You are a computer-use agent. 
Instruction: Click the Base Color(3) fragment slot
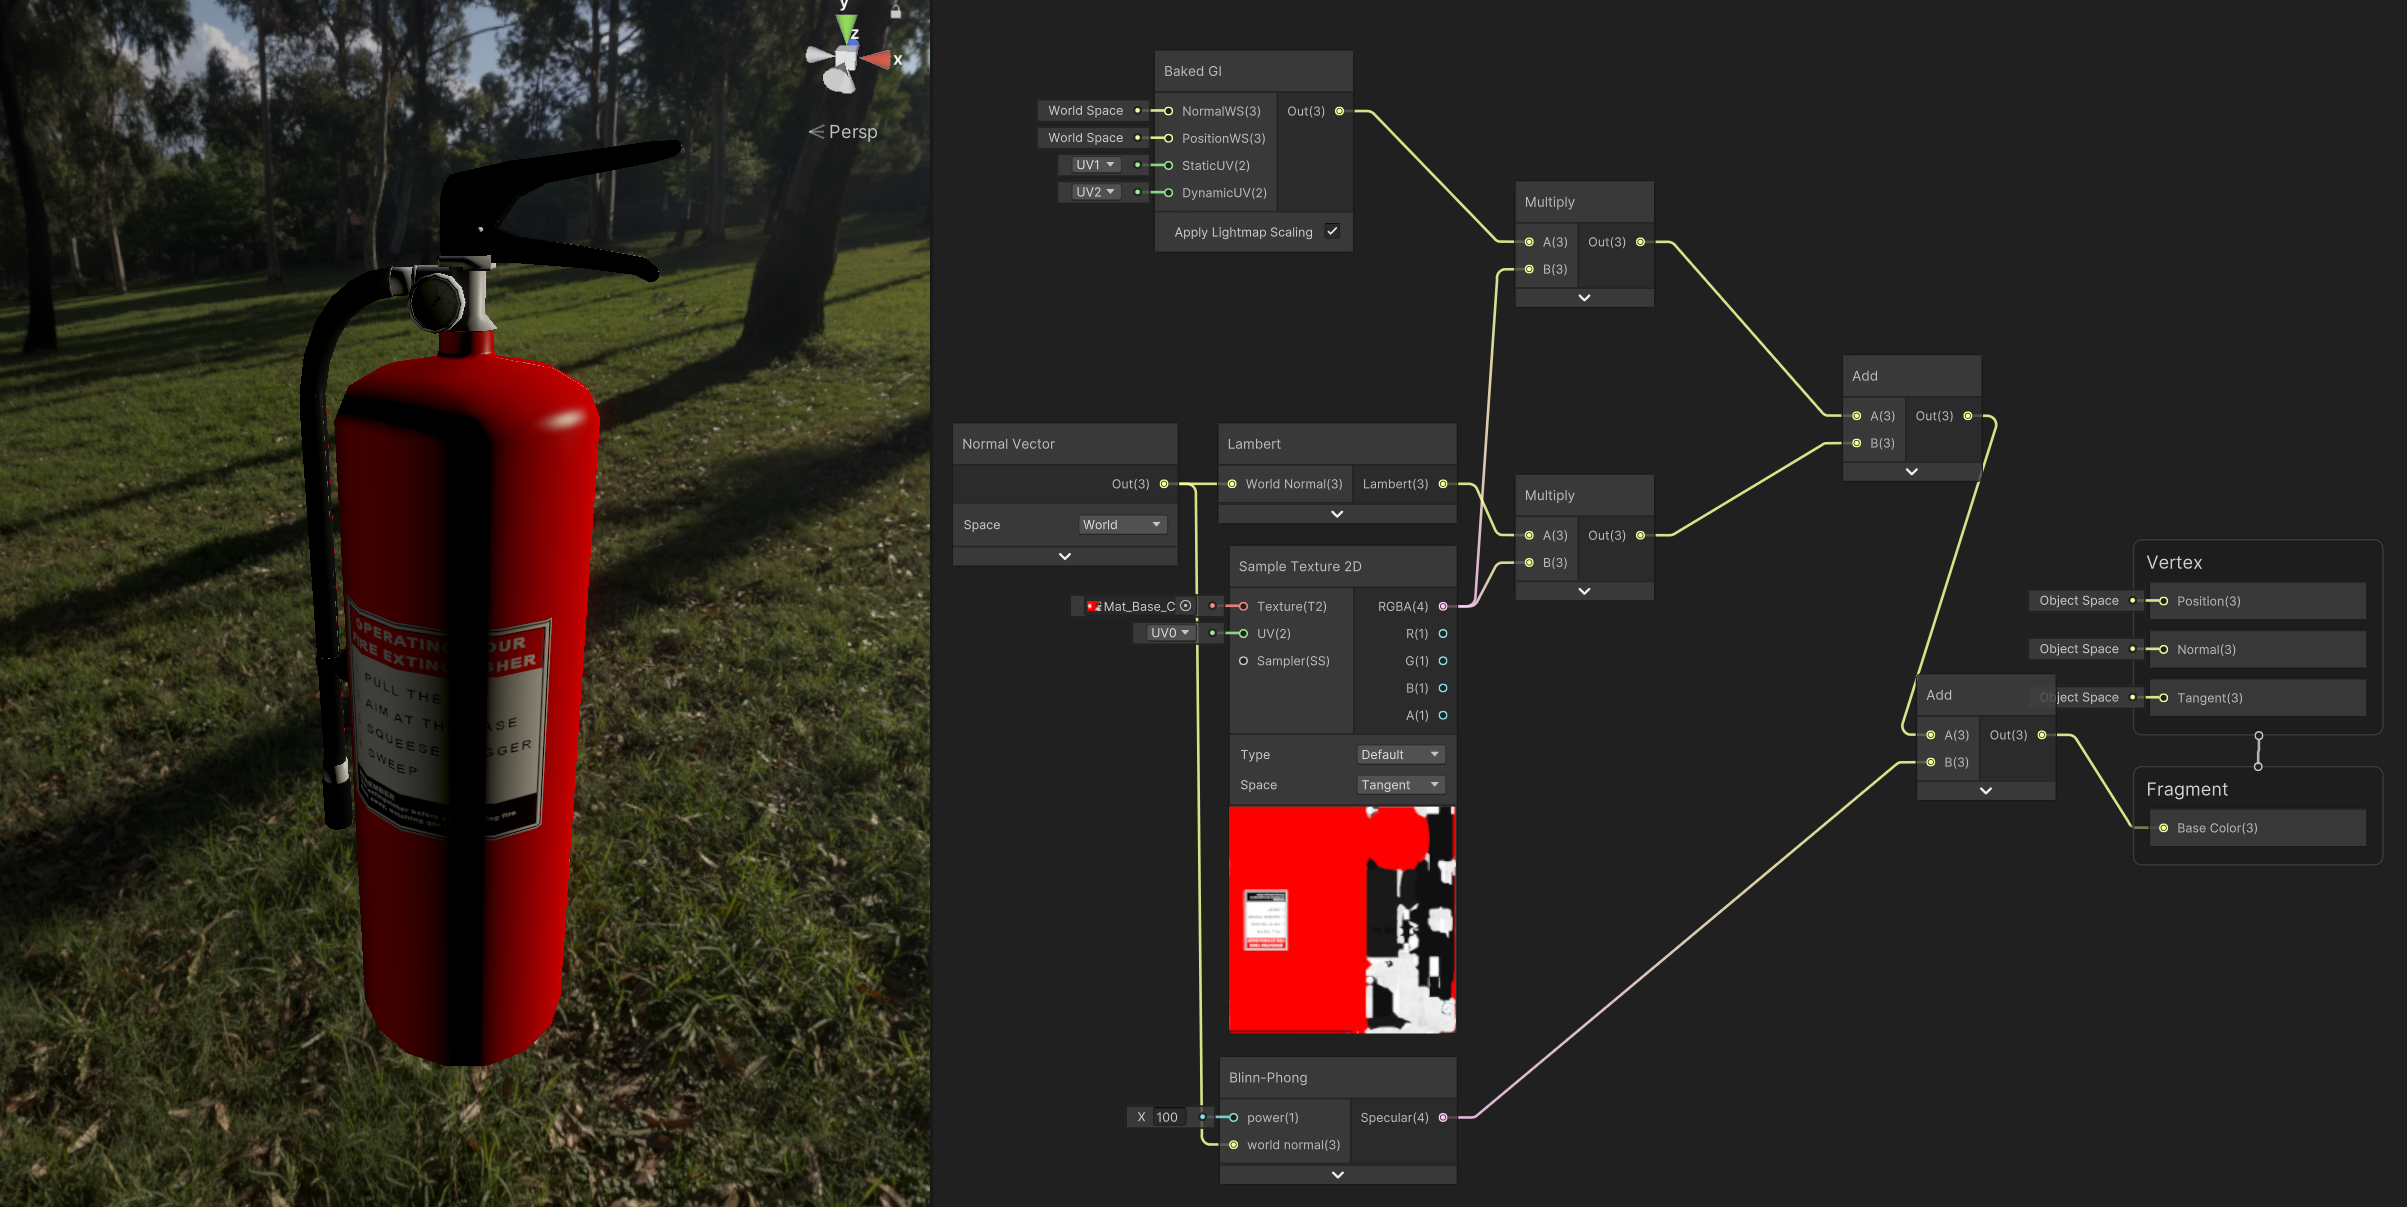2217,828
